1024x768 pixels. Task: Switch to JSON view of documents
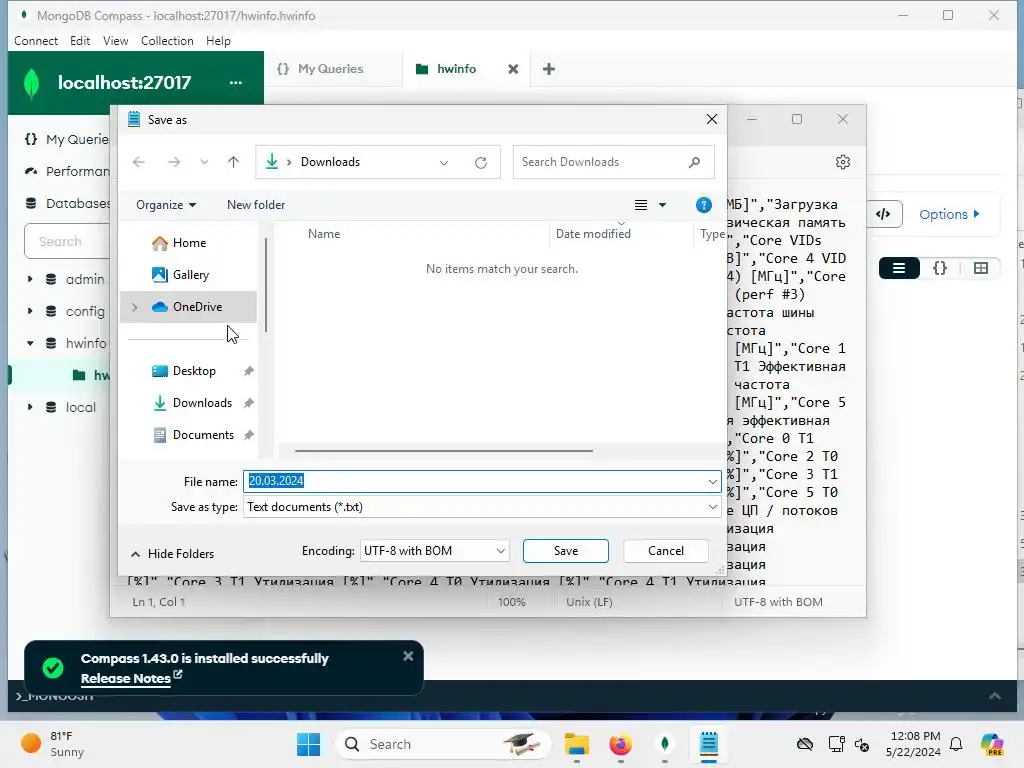pos(940,268)
